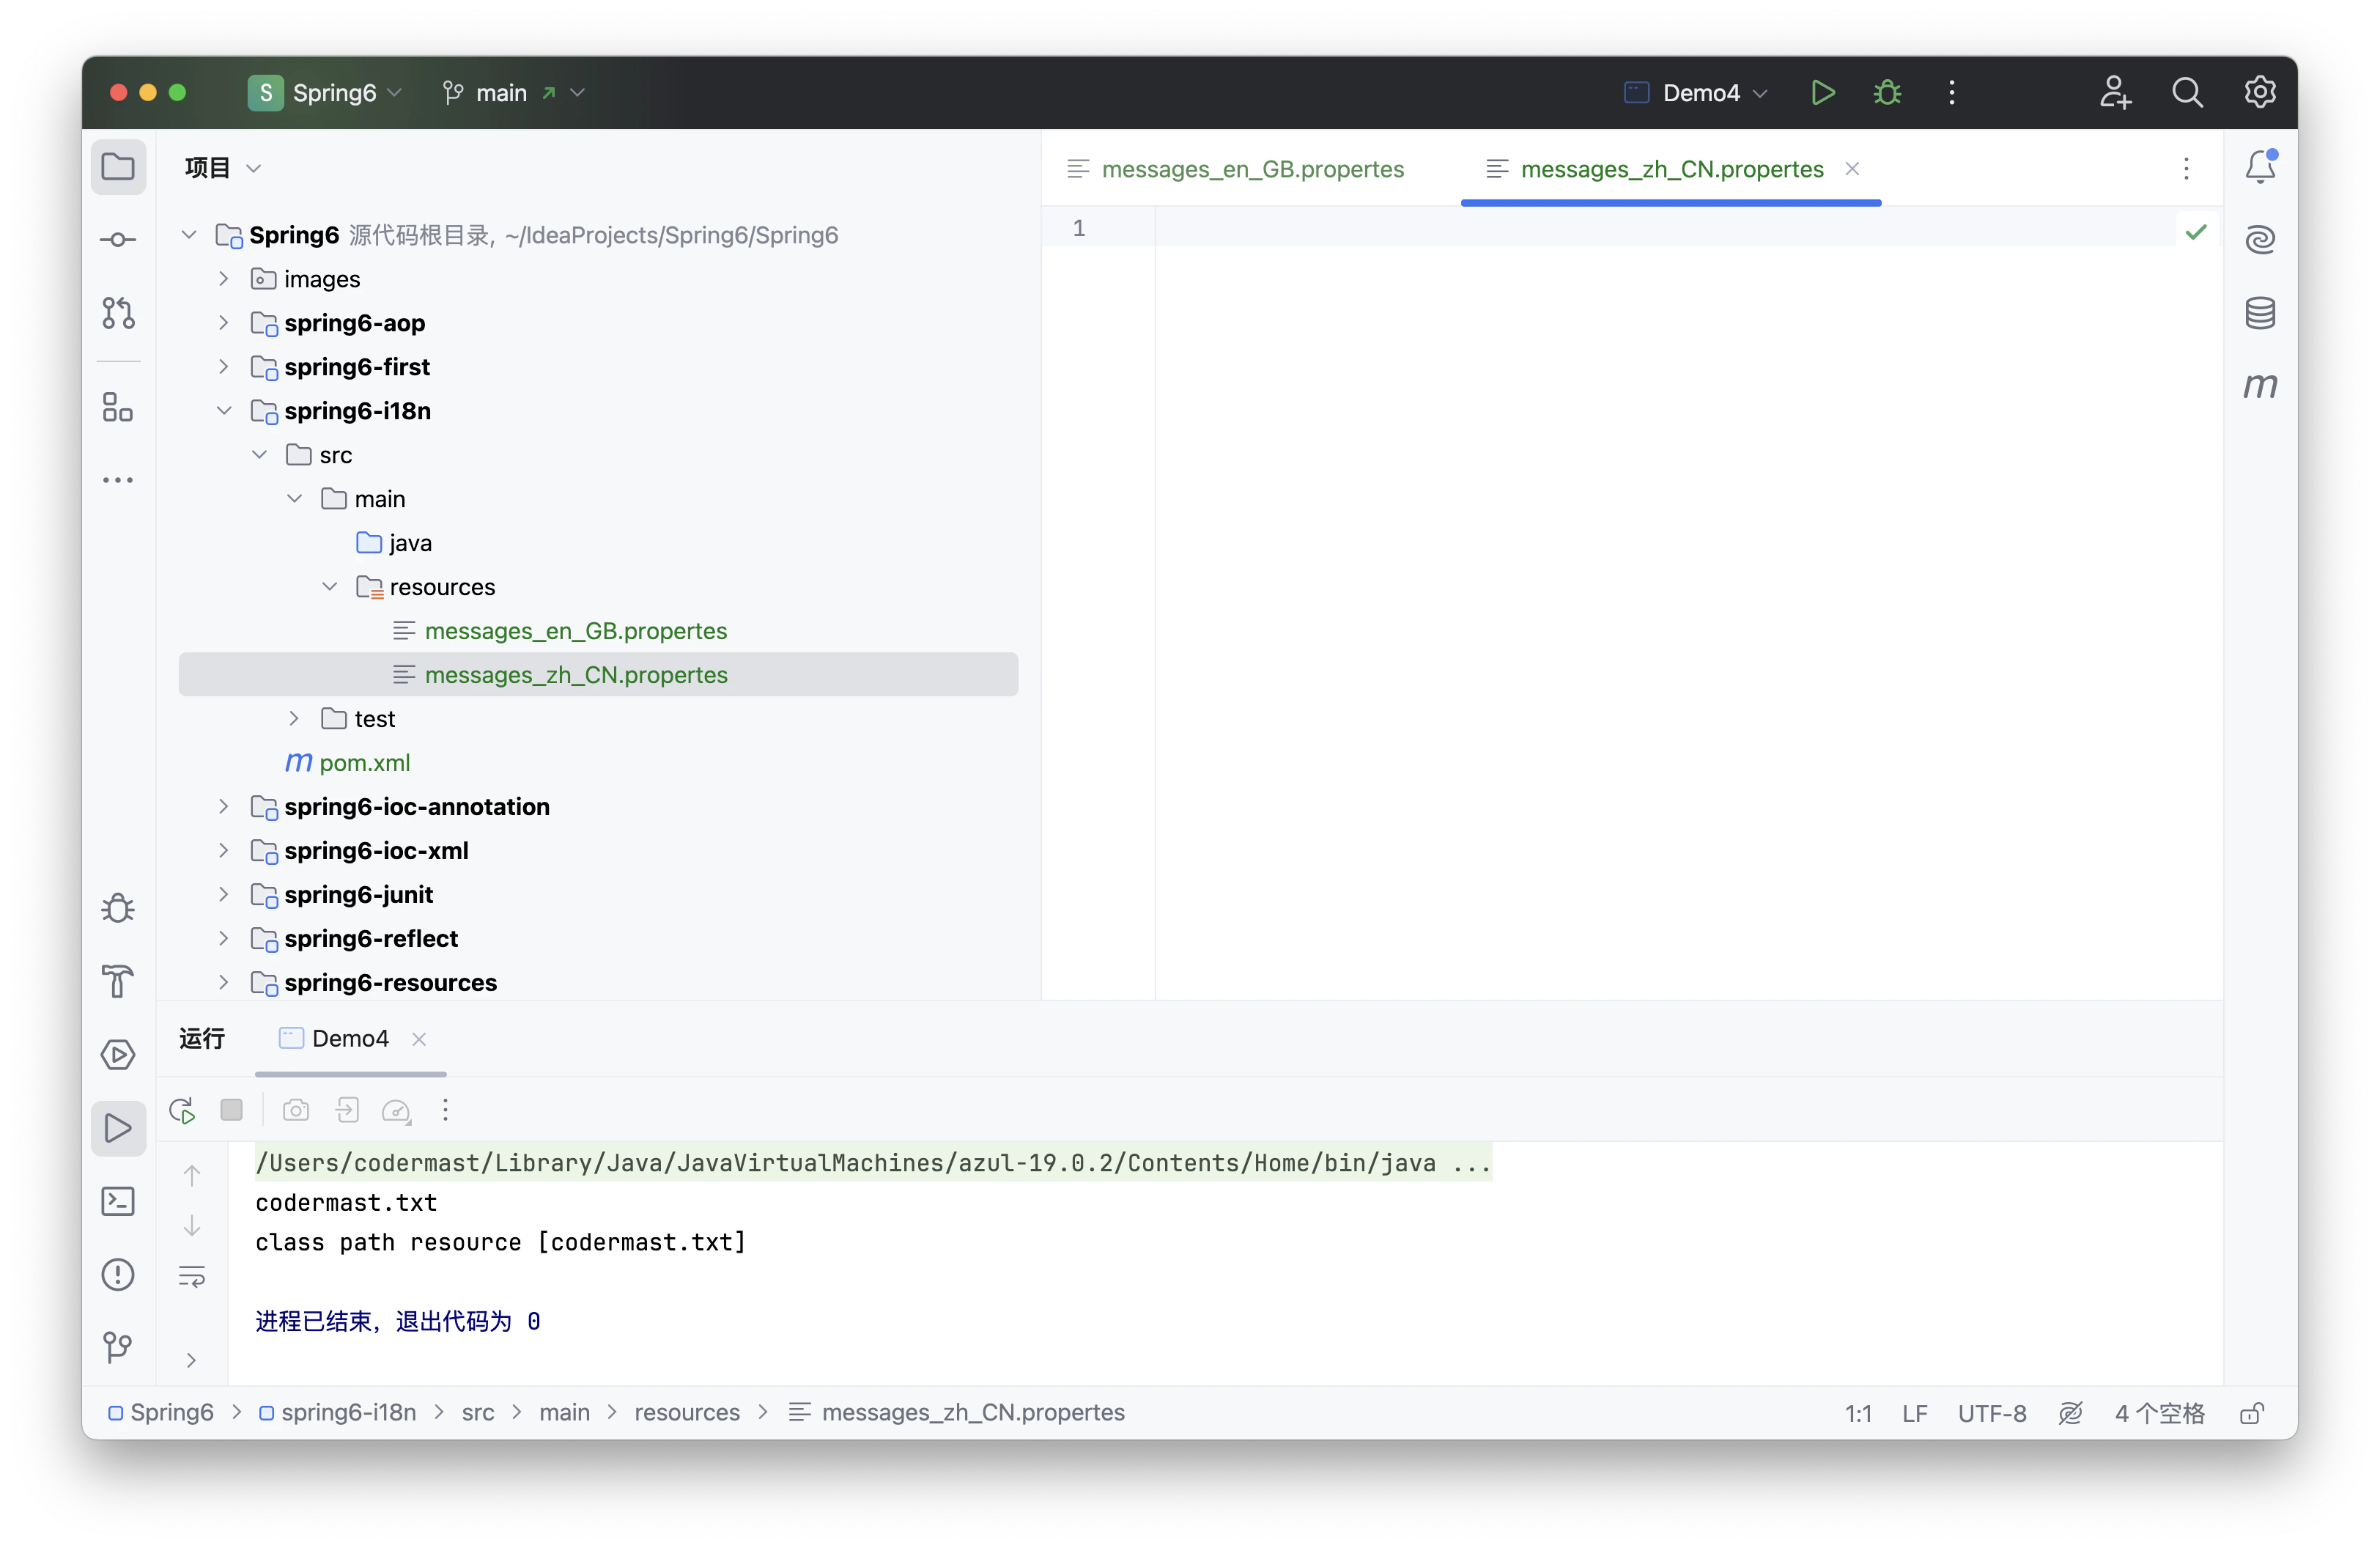The height and width of the screenshot is (1548, 2380).
Task: Select pom.xml in the project tree
Action: pos(364,763)
